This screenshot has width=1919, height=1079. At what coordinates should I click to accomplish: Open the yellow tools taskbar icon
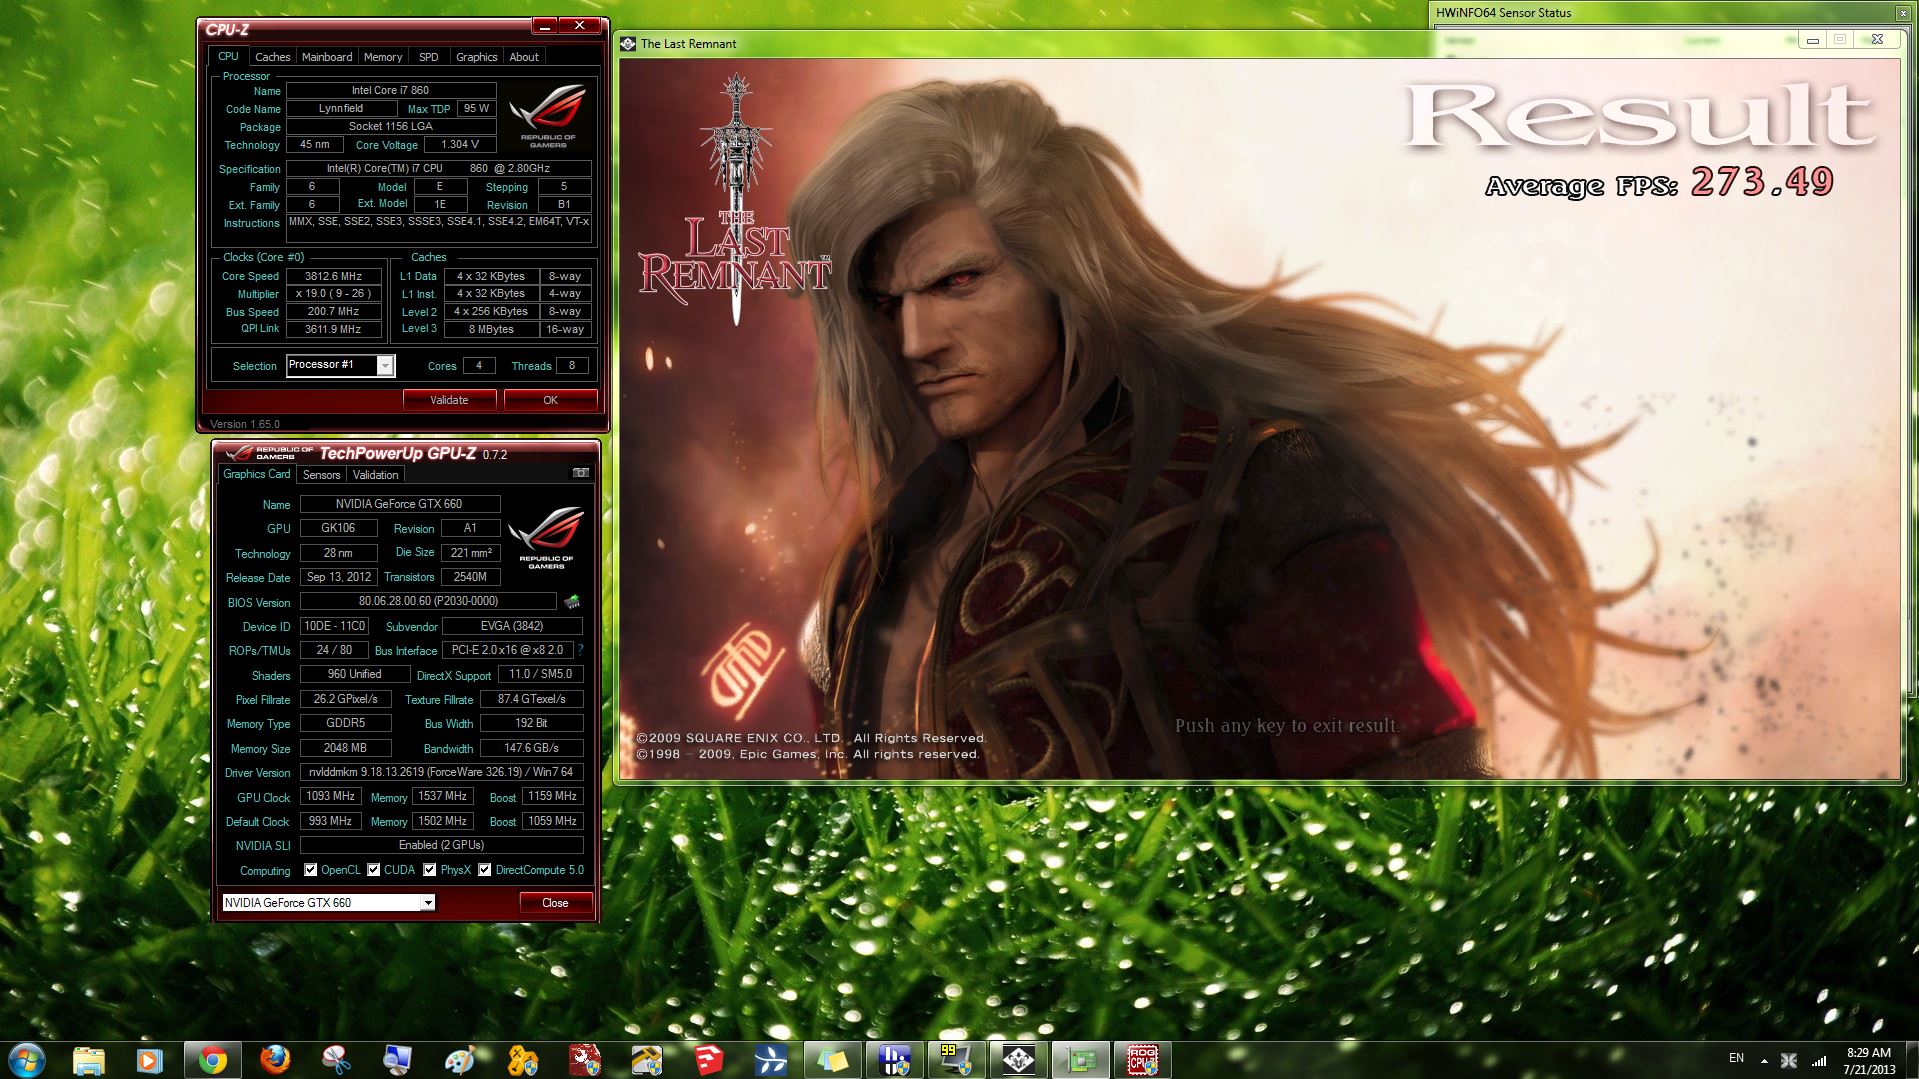(522, 1060)
